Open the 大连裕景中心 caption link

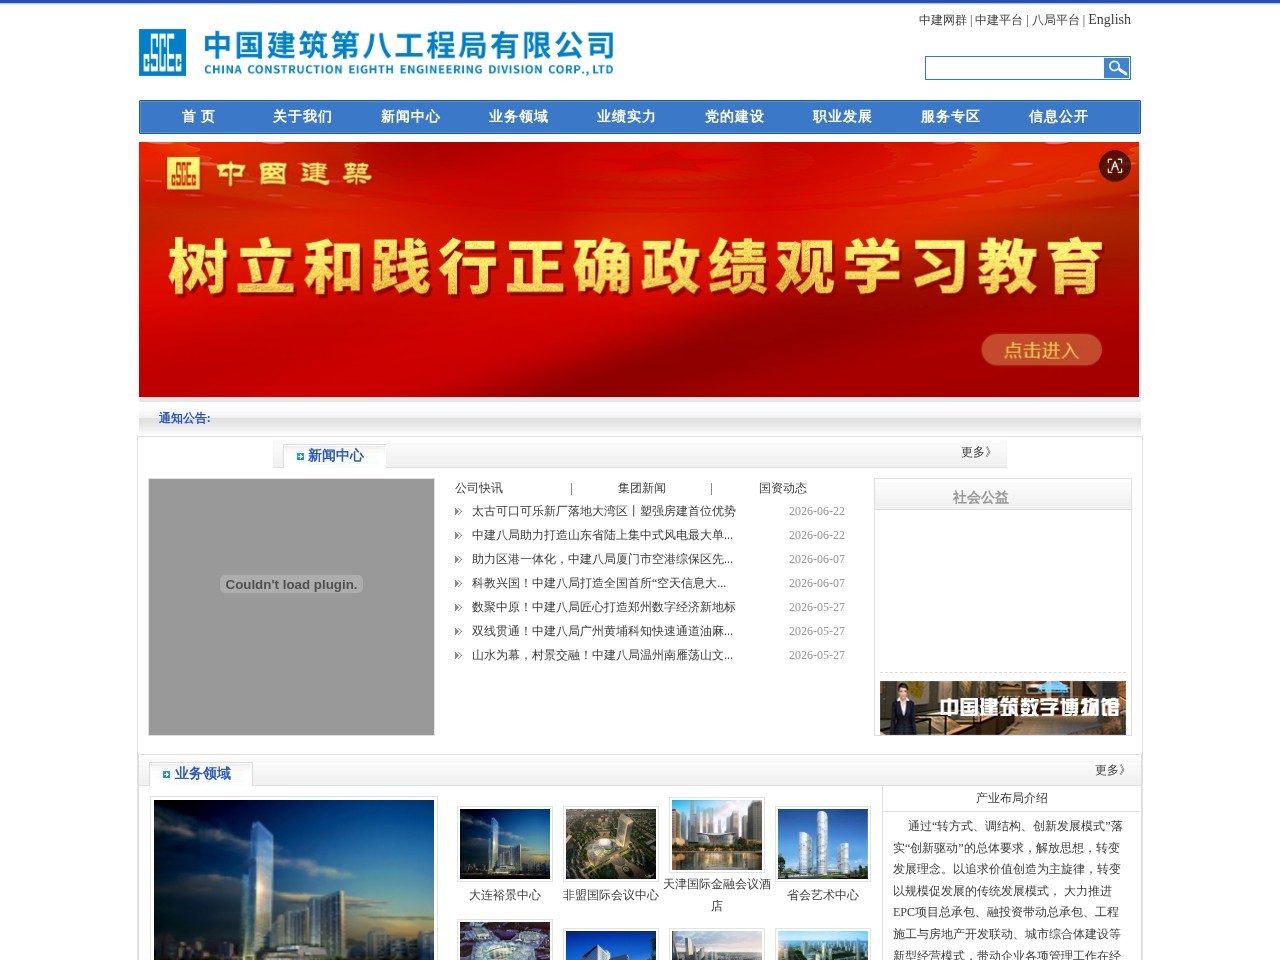click(x=505, y=895)
